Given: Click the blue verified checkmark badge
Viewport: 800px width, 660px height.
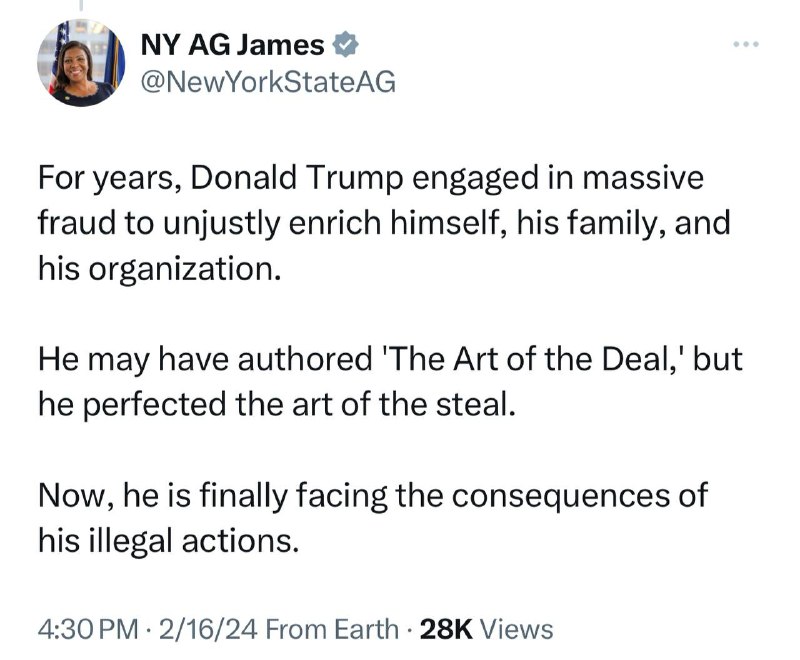Looking at the screenshot, I should [345, 44].
